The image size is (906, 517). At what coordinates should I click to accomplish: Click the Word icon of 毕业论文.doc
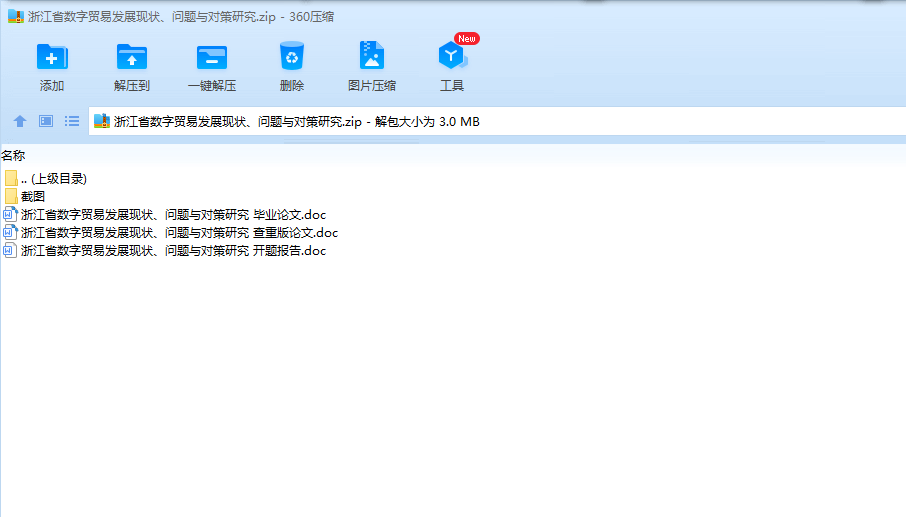pyautogui.click(x=10, y=215)
